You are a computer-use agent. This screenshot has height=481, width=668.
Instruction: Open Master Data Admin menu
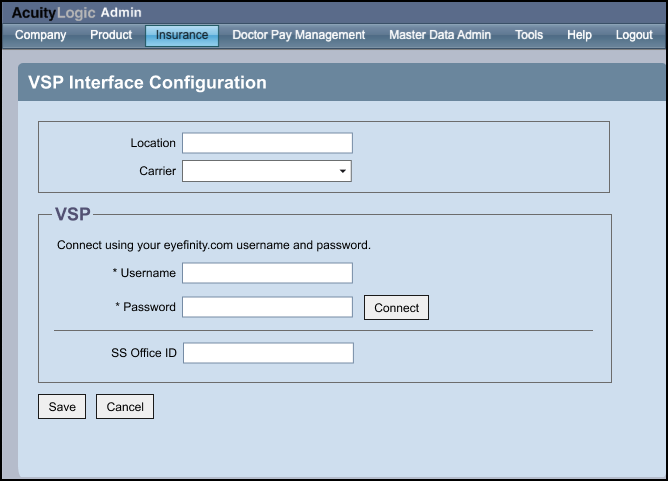[x=440, y=35]
